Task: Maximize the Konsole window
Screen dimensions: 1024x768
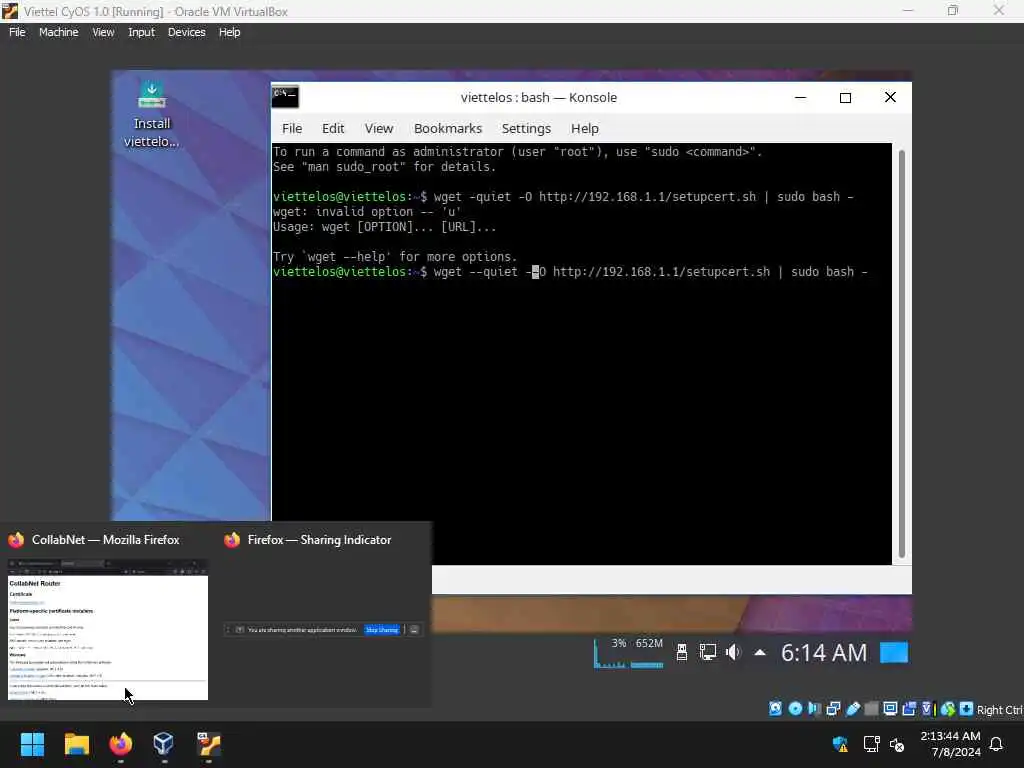Action: [x=845, y=97]
